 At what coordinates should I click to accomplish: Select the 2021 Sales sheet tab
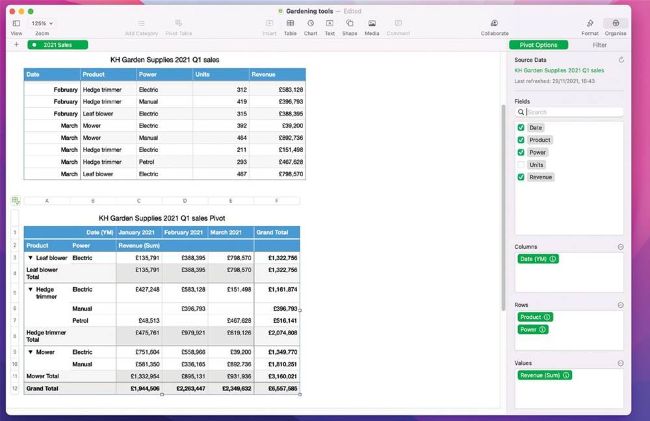click(x=59, y=45)
